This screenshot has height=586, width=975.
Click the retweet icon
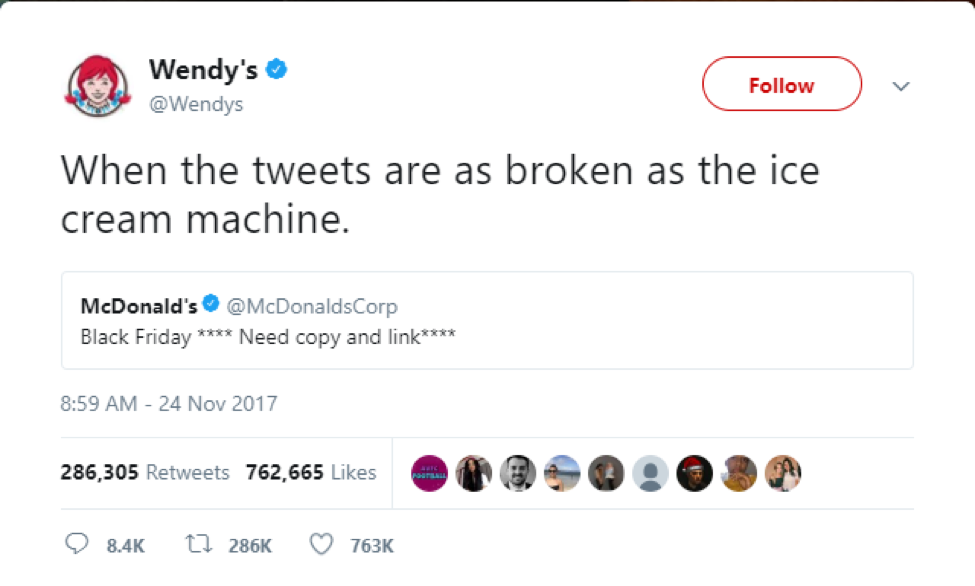click(x=197, y=545)
